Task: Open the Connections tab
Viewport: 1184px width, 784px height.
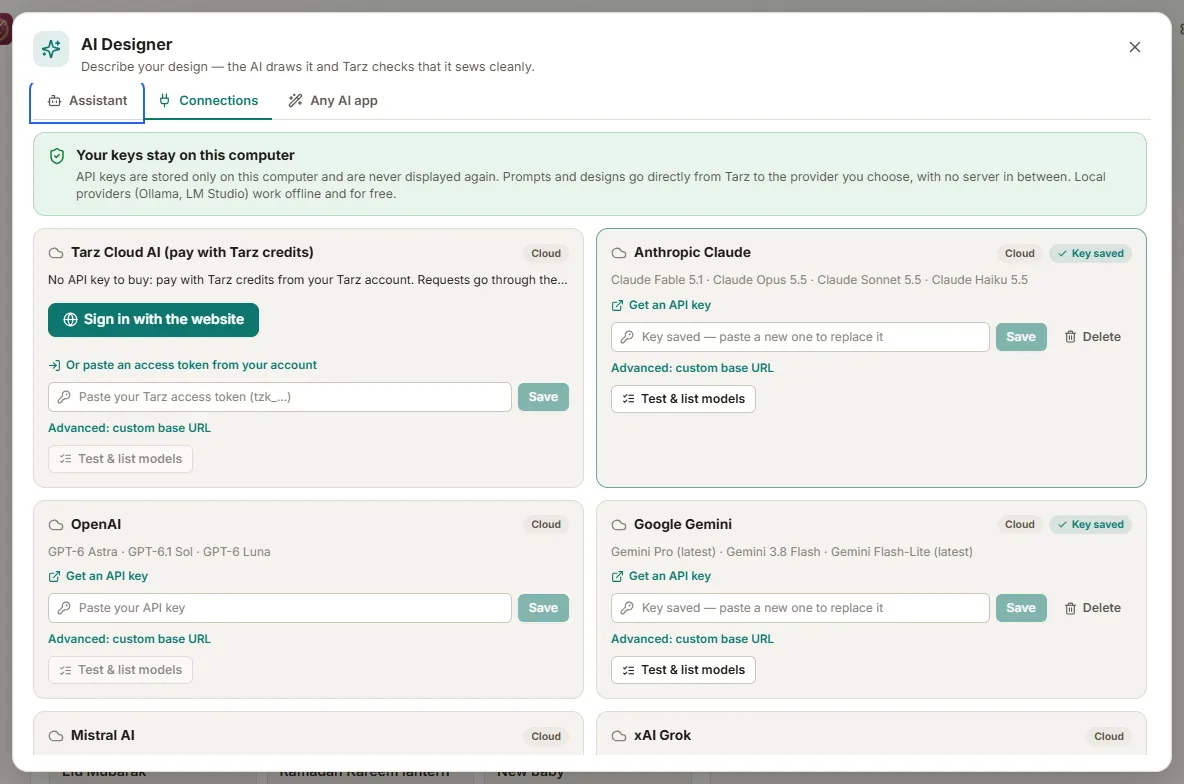Action: 208,101
